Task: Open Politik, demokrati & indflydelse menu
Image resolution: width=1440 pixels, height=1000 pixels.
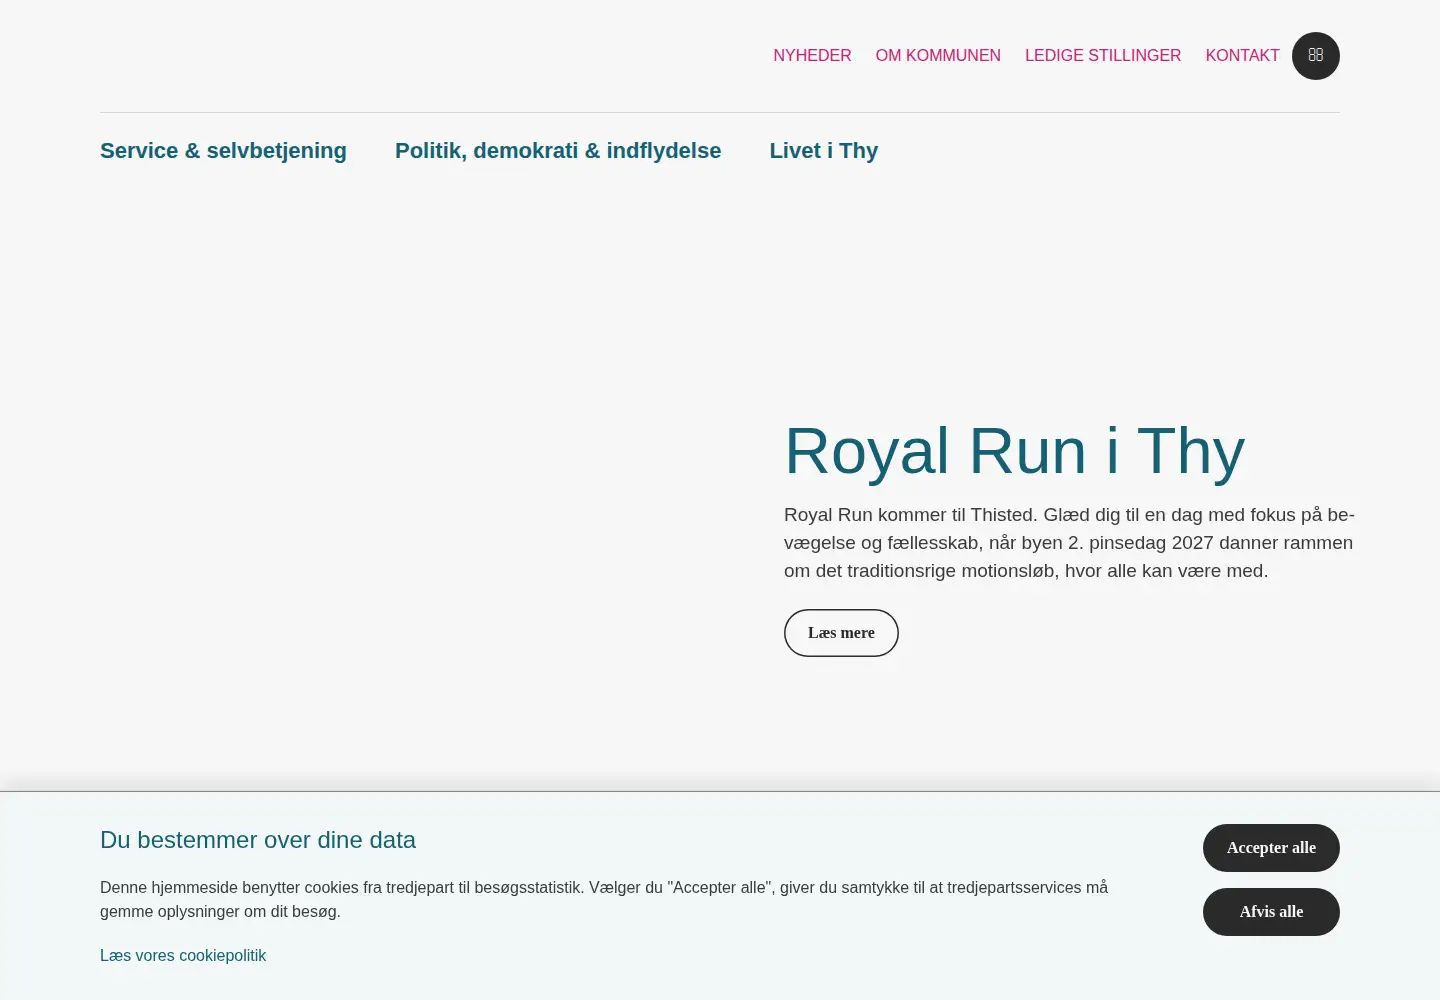Action: pyautogui.click(x=558, y=151)
